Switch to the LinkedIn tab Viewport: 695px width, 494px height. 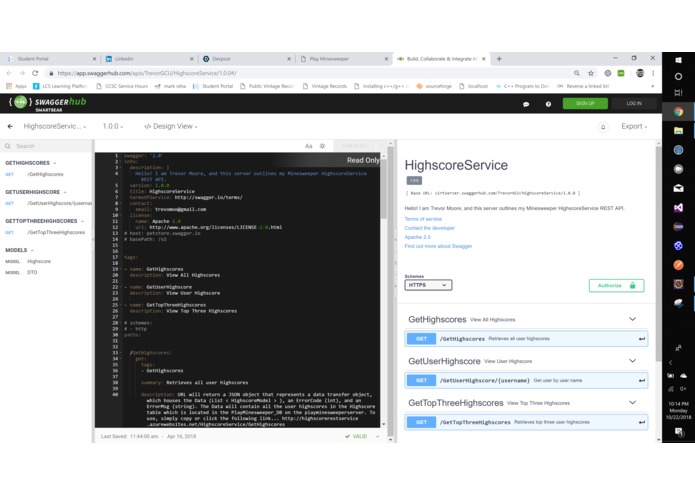click(x=148, y=58)
